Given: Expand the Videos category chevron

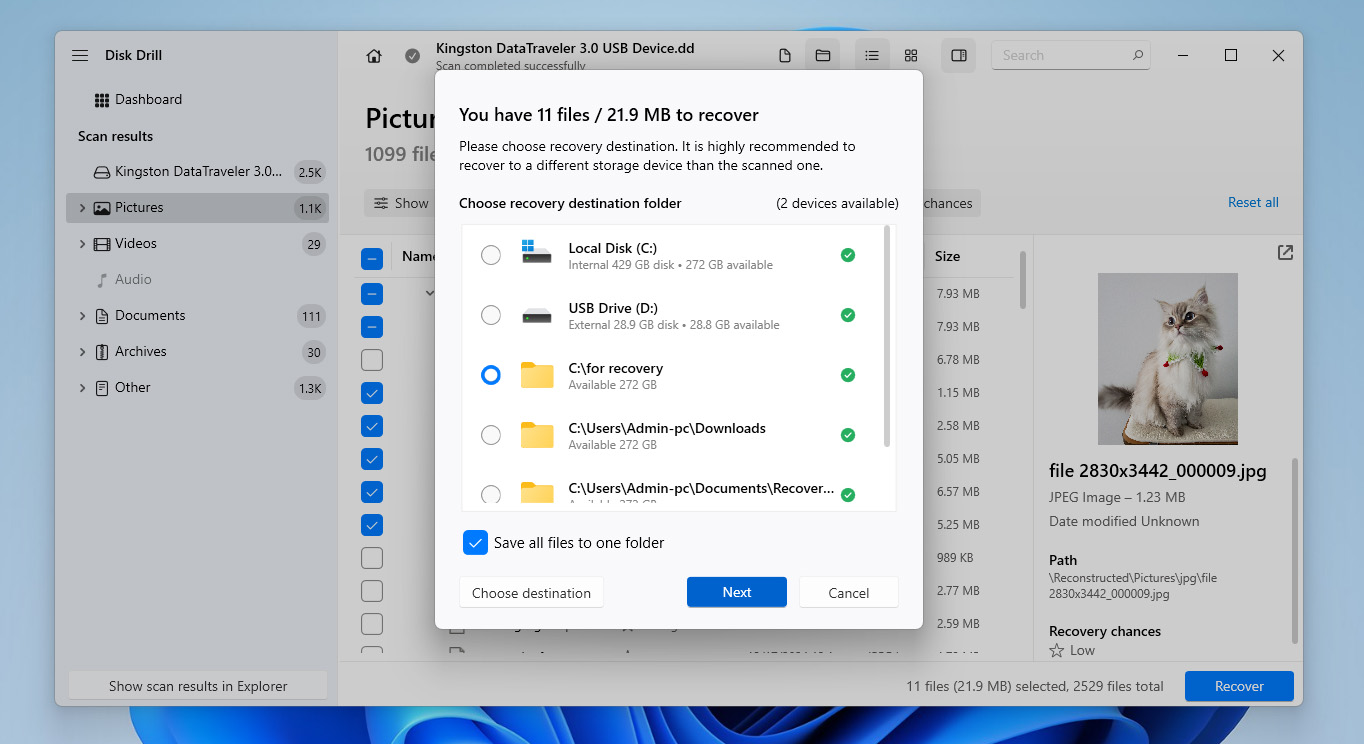Looking at the screenshot, I should click(x=82, y=244).
